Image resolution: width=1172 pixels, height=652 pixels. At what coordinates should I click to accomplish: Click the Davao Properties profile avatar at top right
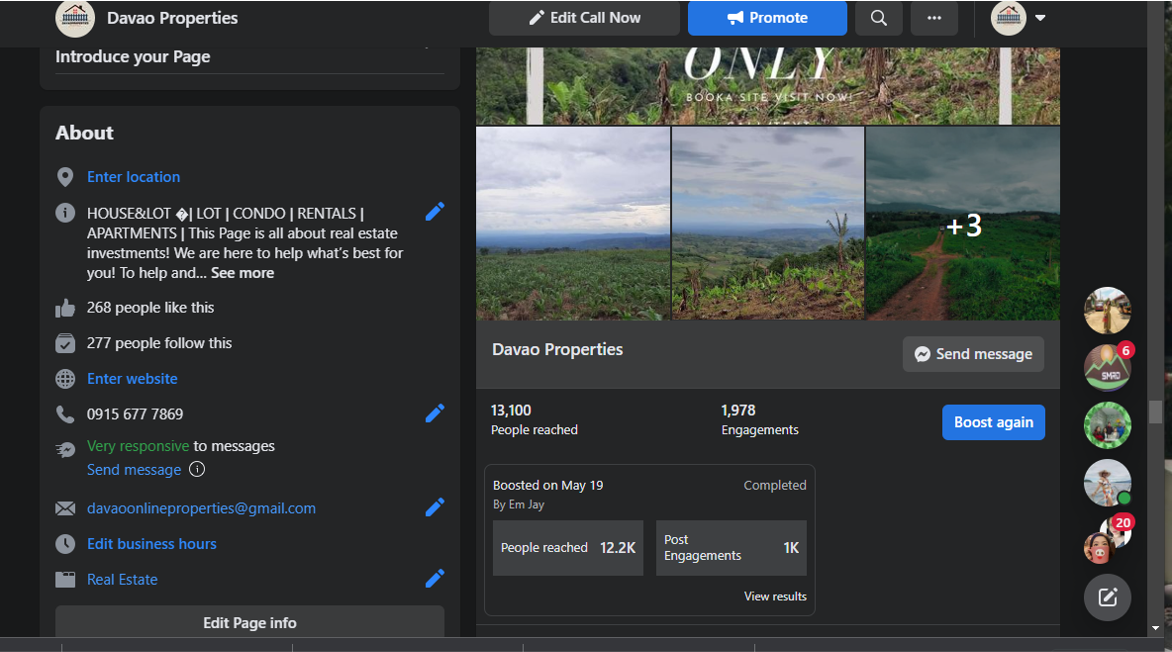tap(1008, 18)
